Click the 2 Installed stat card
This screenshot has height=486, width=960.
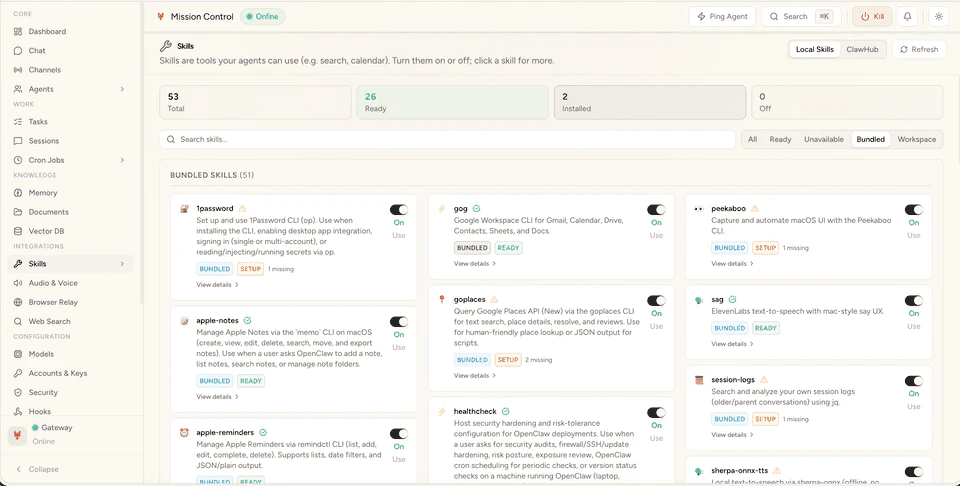point(650,102)
